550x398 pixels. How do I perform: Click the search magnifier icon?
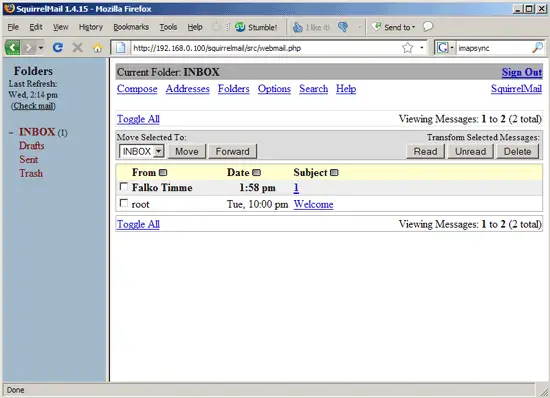537,48
